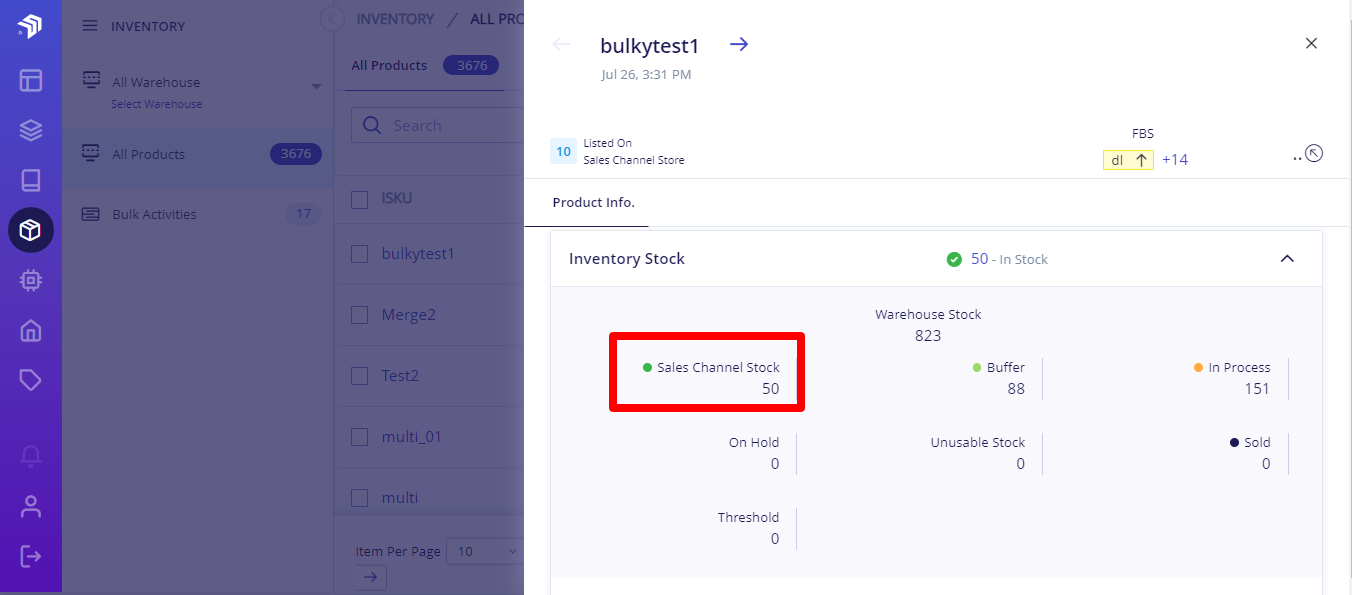Tick the Test2 row checkbox
This screenshot has height=595, width=1352.
360,376
